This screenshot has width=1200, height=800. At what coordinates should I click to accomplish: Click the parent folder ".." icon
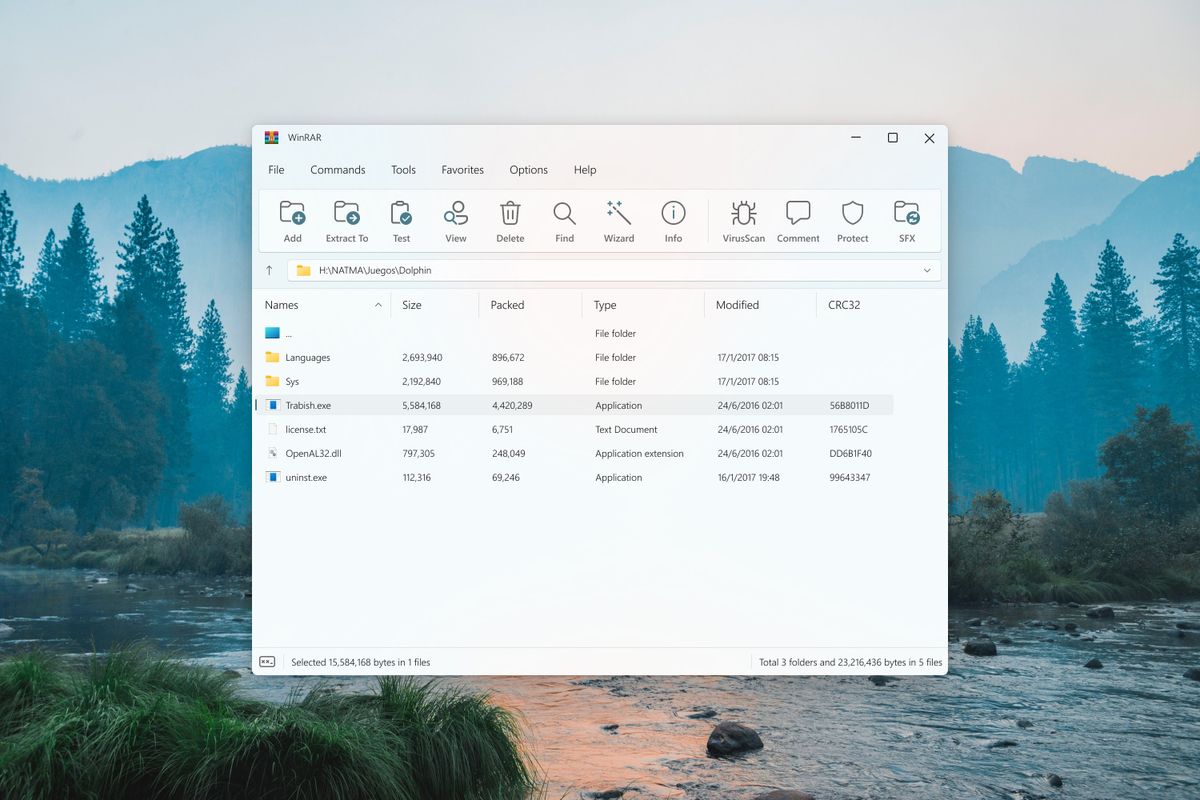(x=273, y=333)
